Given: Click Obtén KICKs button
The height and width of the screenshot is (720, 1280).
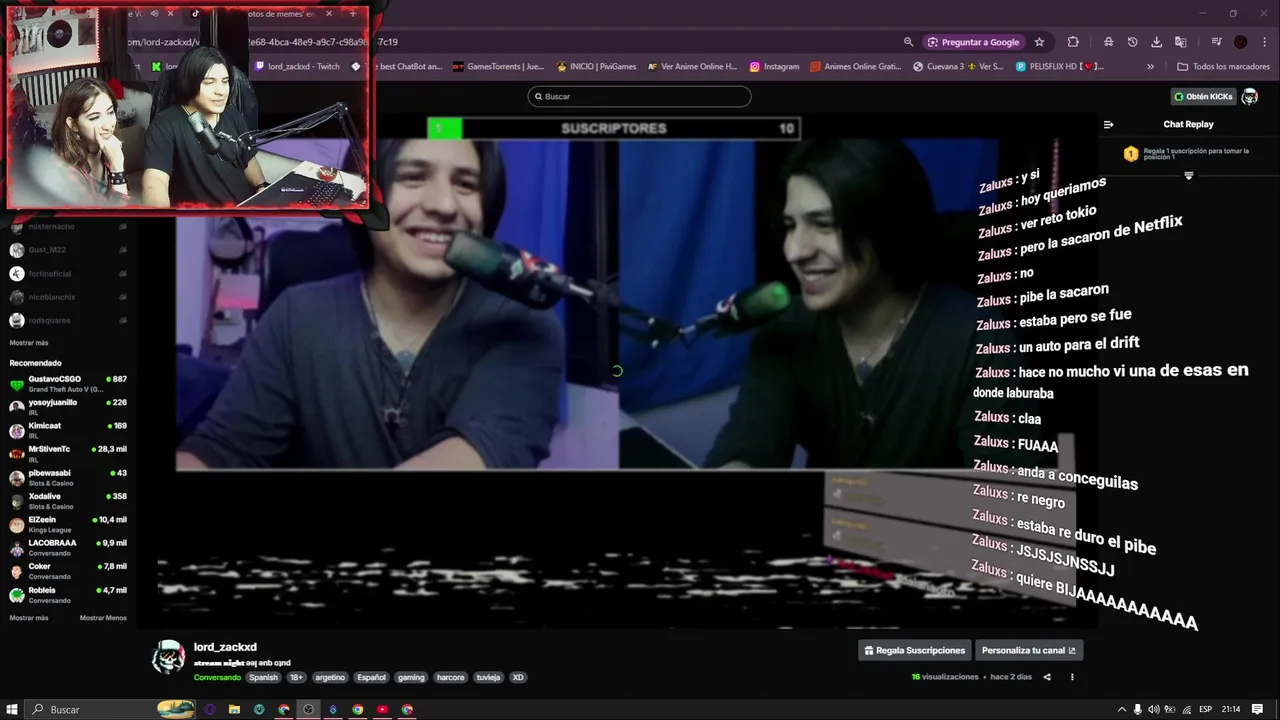Looking at the screenshot, I should coord(1203,96).
